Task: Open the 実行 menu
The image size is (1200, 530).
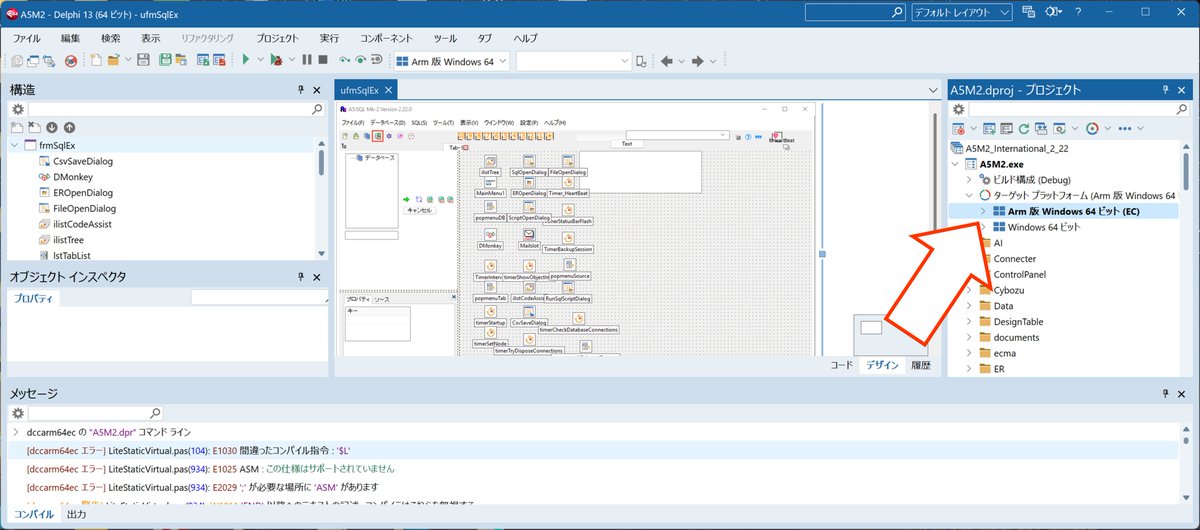Action: tap(329, 37)
